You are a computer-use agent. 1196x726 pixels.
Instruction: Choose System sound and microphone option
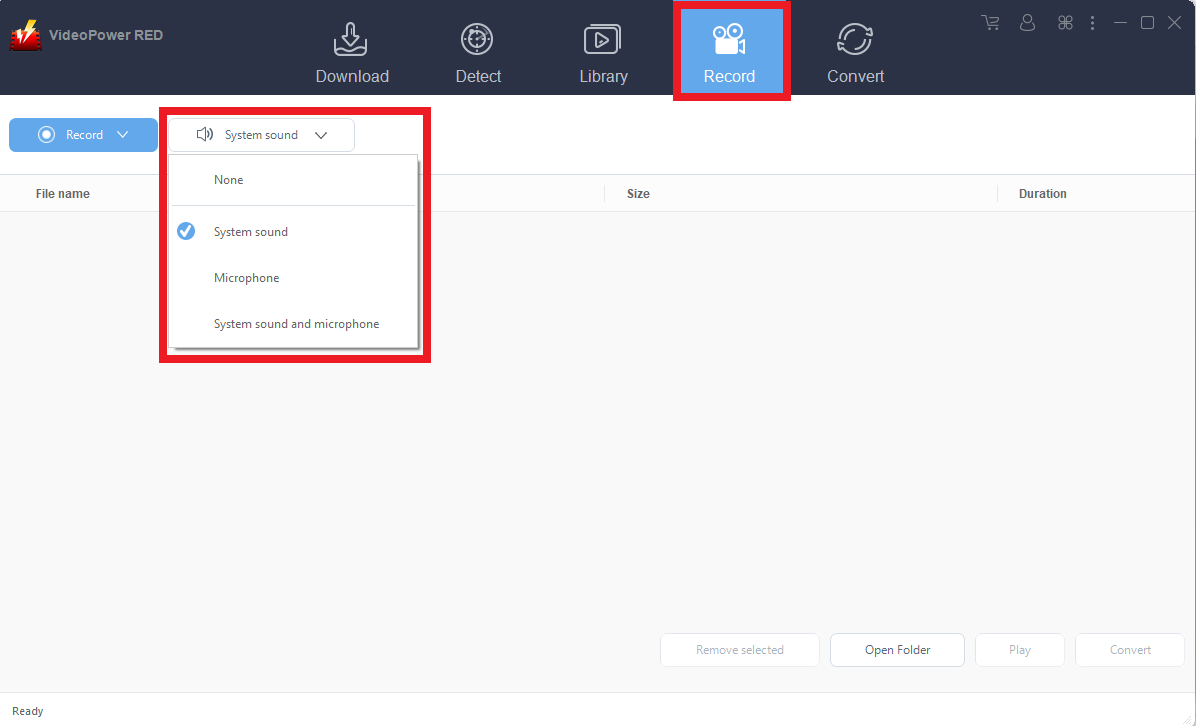point(293,324)
